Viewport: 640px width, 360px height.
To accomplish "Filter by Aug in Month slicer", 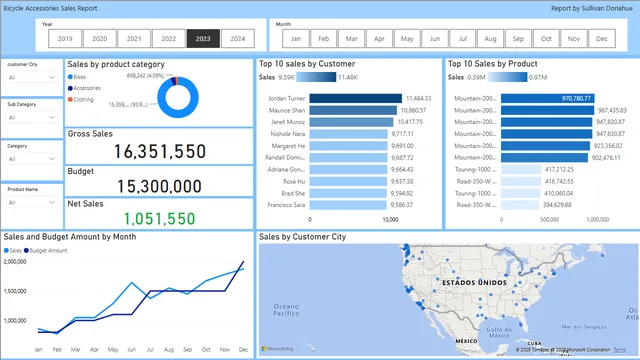I will pyautogui.click(x=490, y=39).
